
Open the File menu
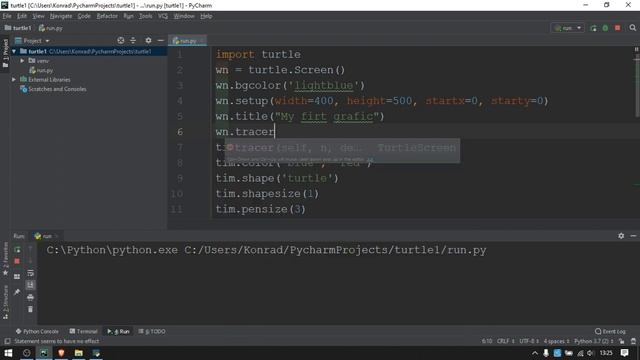tap(7, 16)
